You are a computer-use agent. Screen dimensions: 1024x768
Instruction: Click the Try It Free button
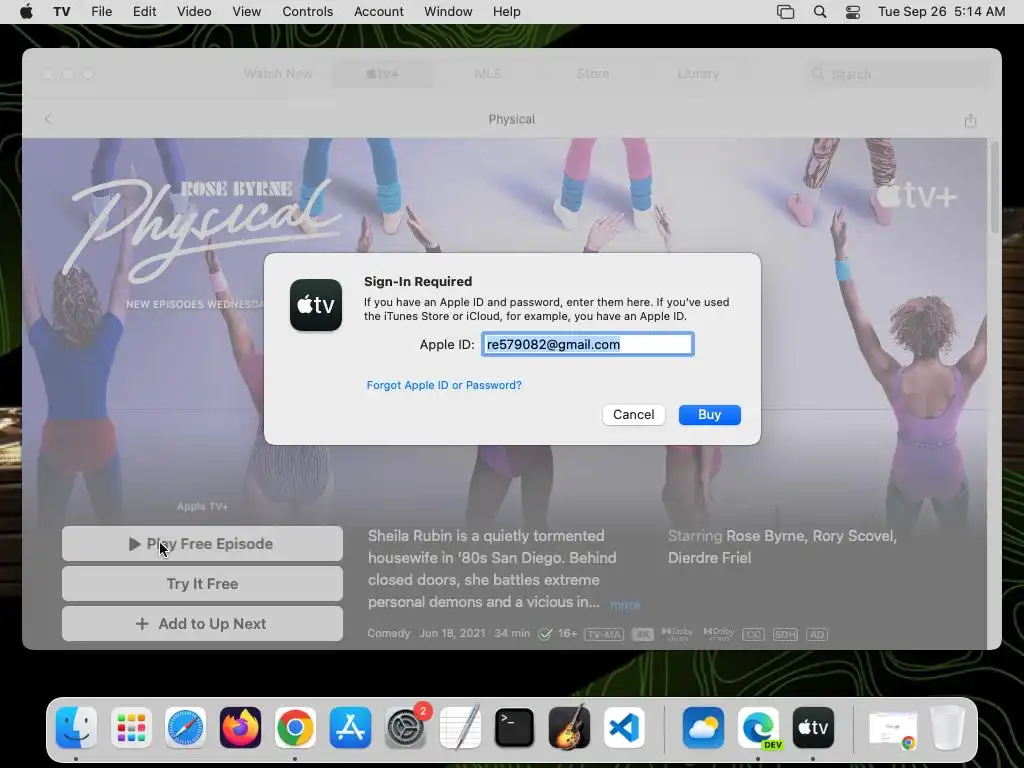[x=202, y=584]
